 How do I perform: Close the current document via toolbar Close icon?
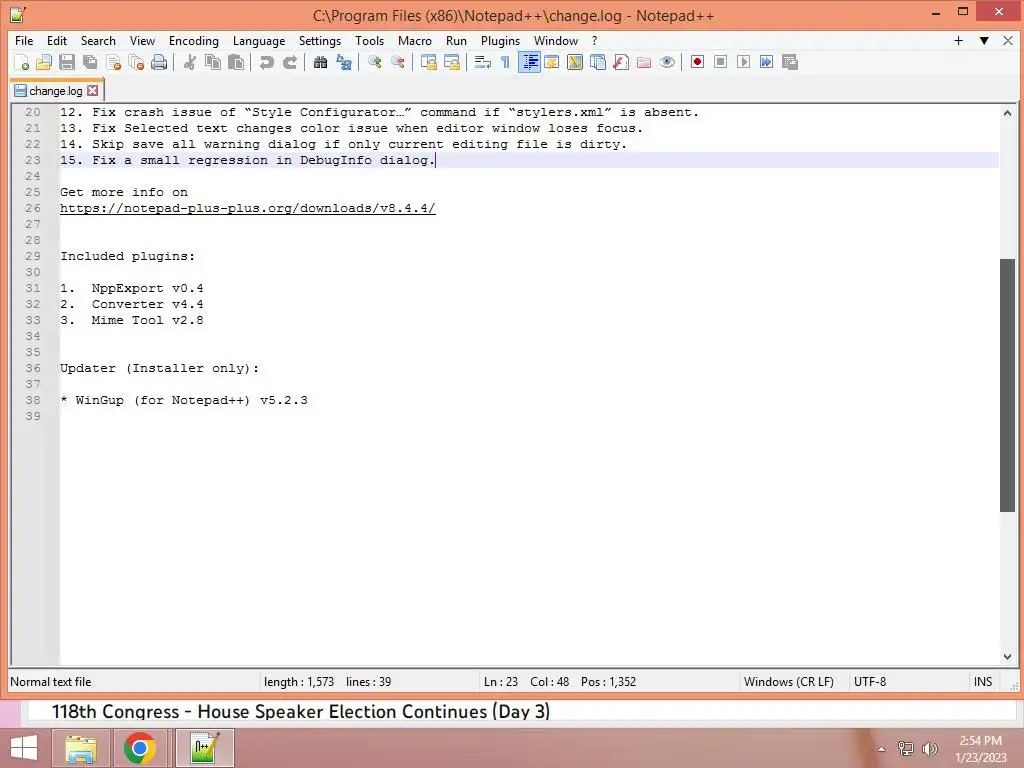coord(113,62)
